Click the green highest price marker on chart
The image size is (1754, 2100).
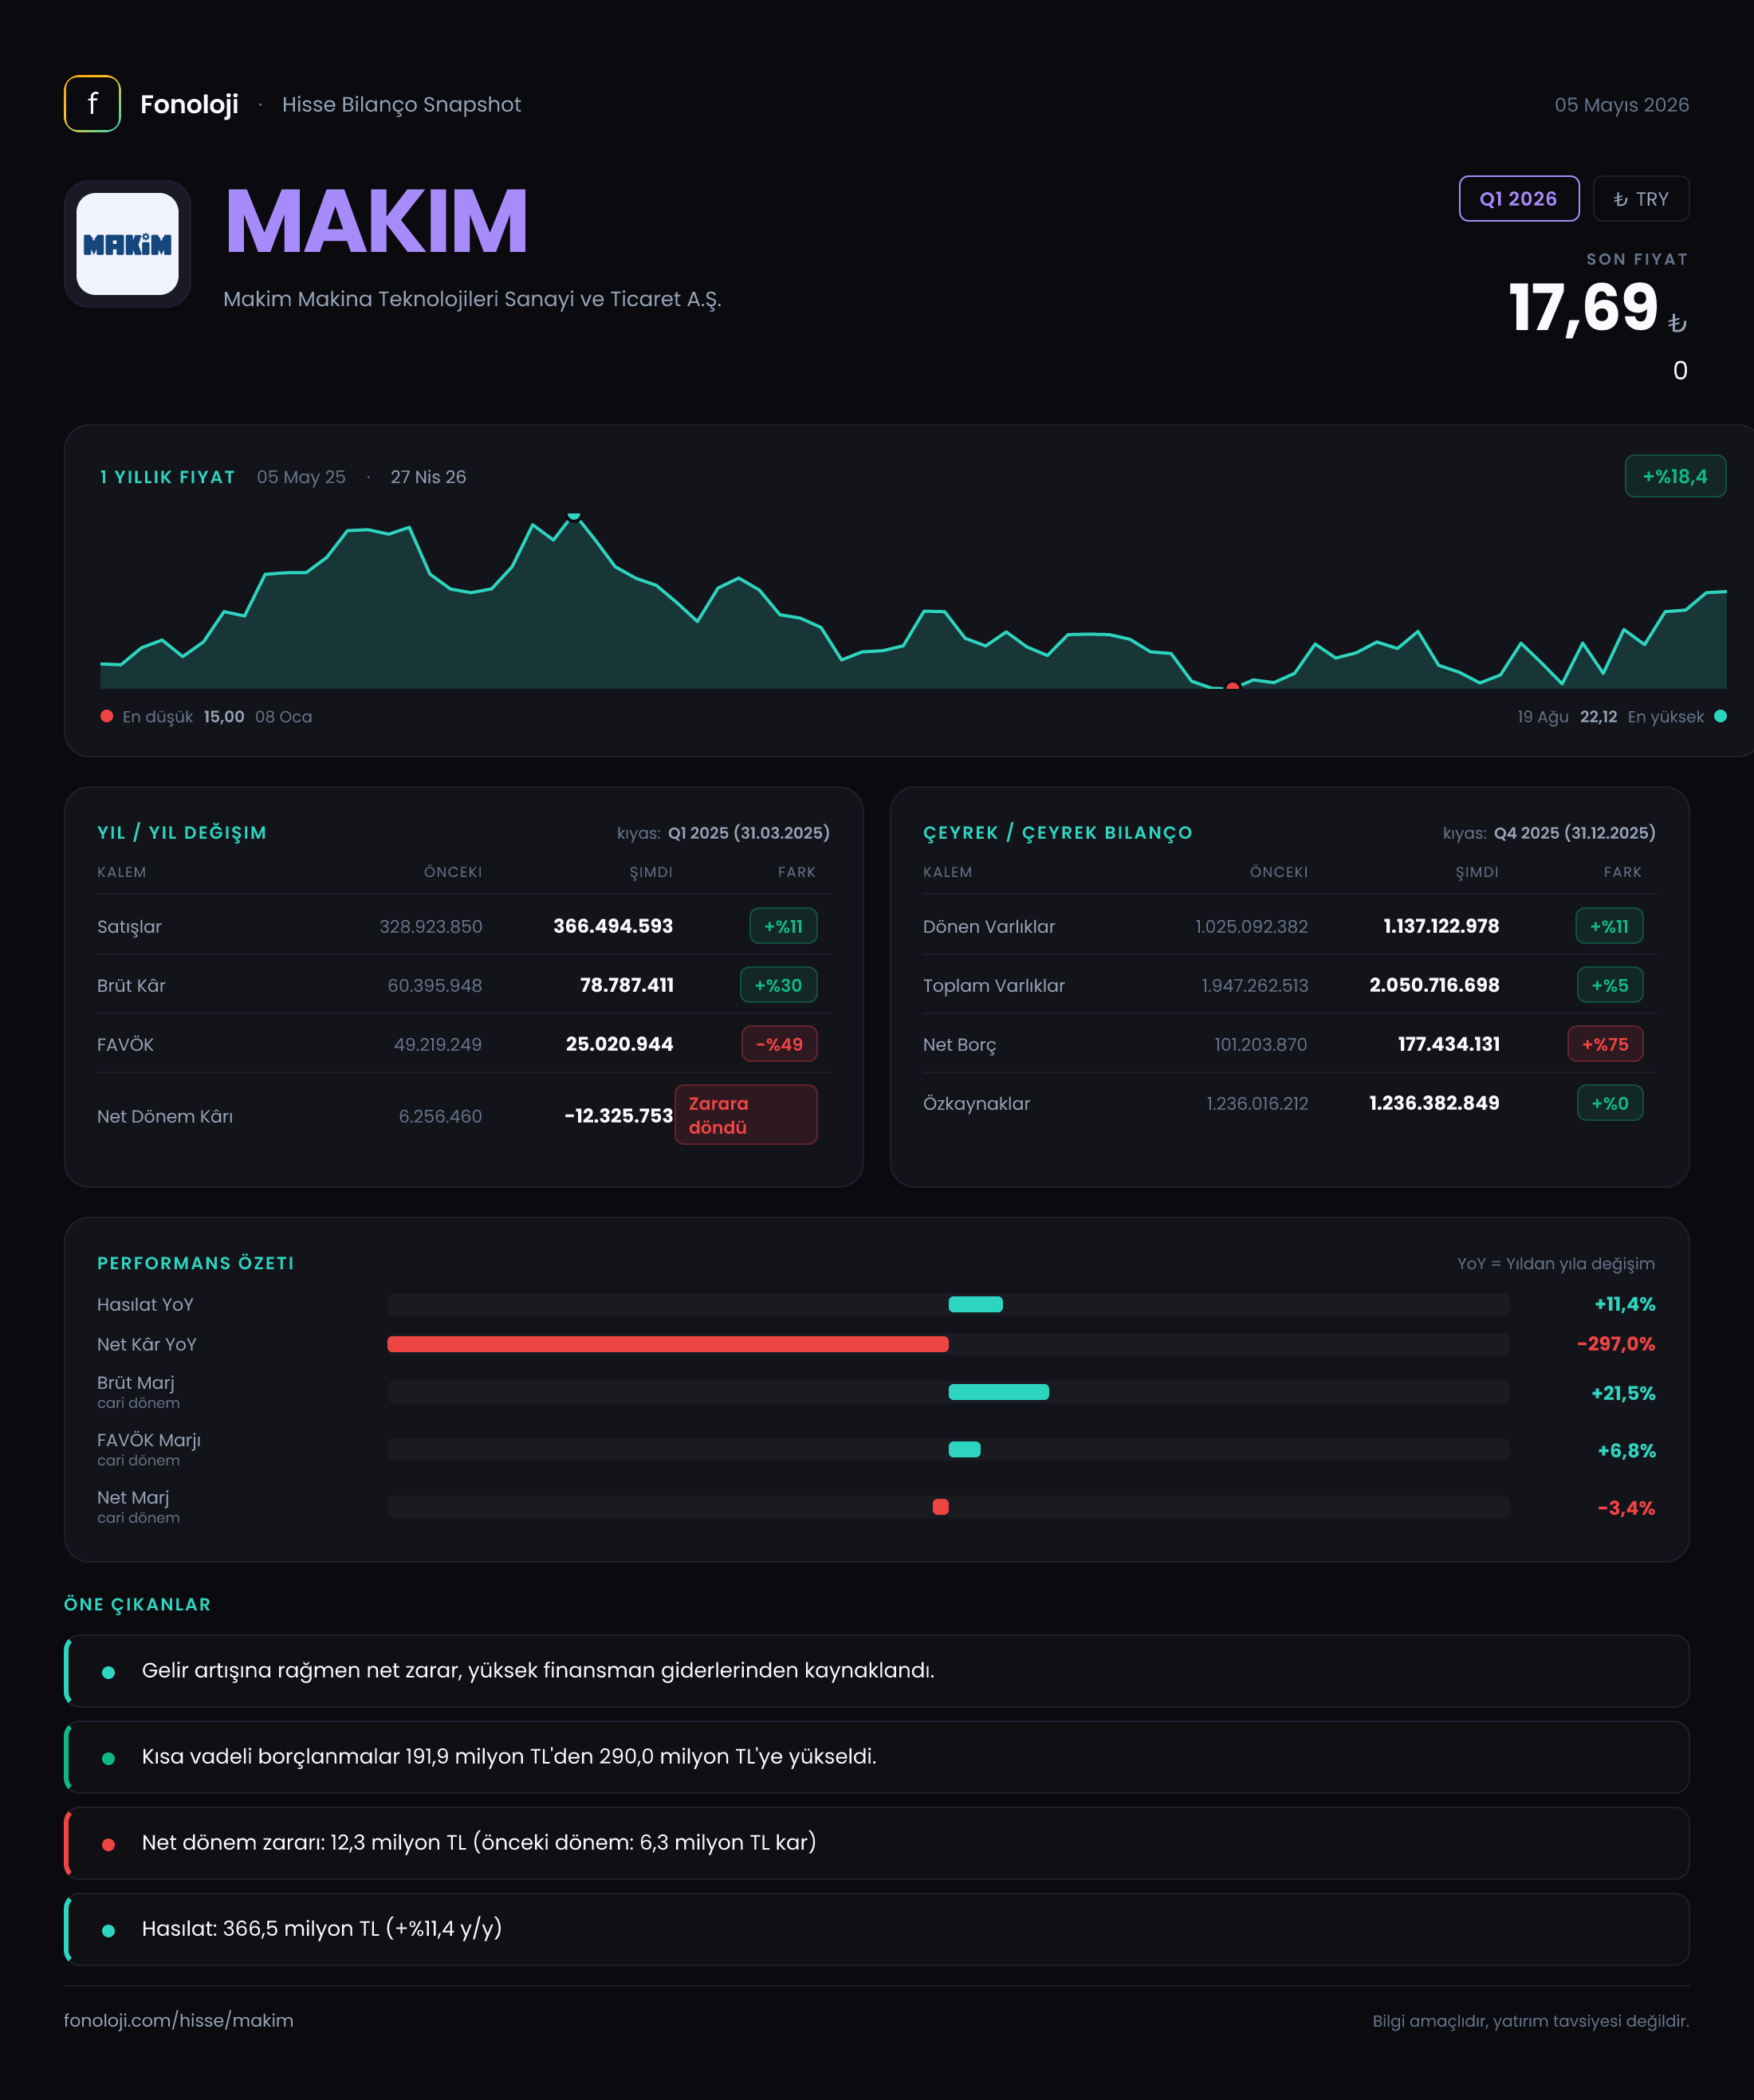pyautogui.click(x=574, y=516)
